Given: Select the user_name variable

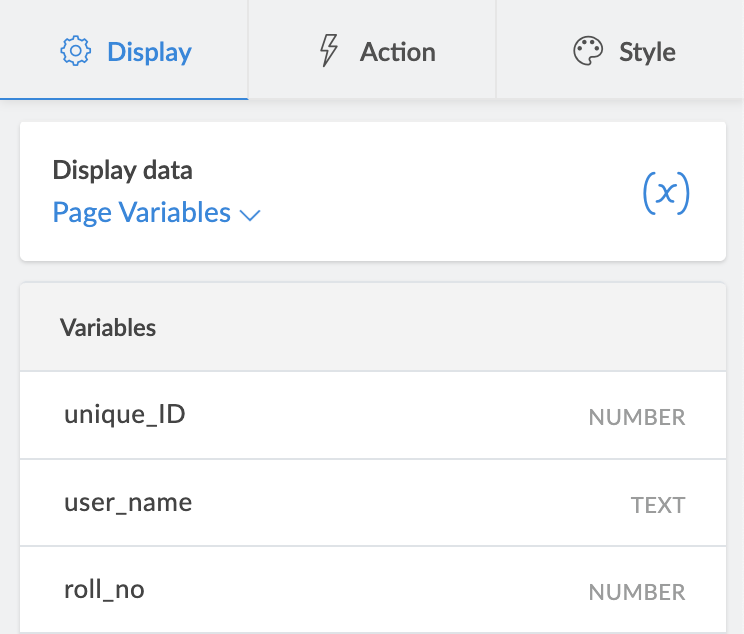Looking at the screenshot, I should (128, 502).
